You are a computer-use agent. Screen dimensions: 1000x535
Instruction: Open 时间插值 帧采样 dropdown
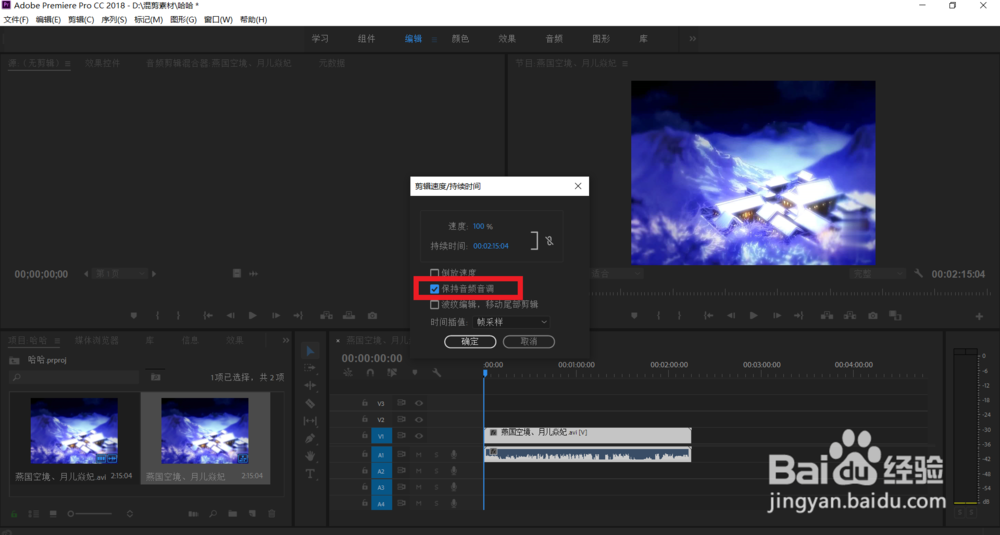(x=511, y=322)
